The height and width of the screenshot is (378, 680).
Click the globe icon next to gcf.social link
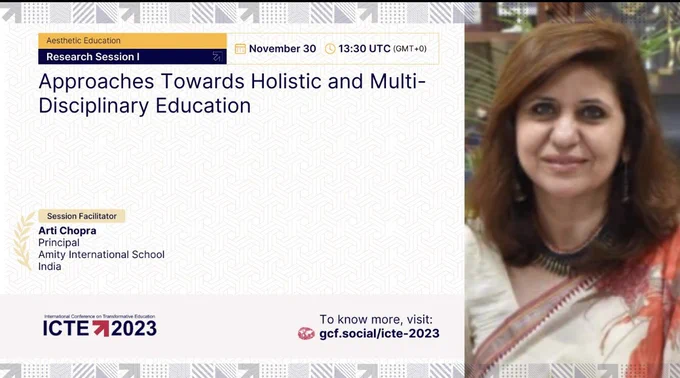[306, 333]
